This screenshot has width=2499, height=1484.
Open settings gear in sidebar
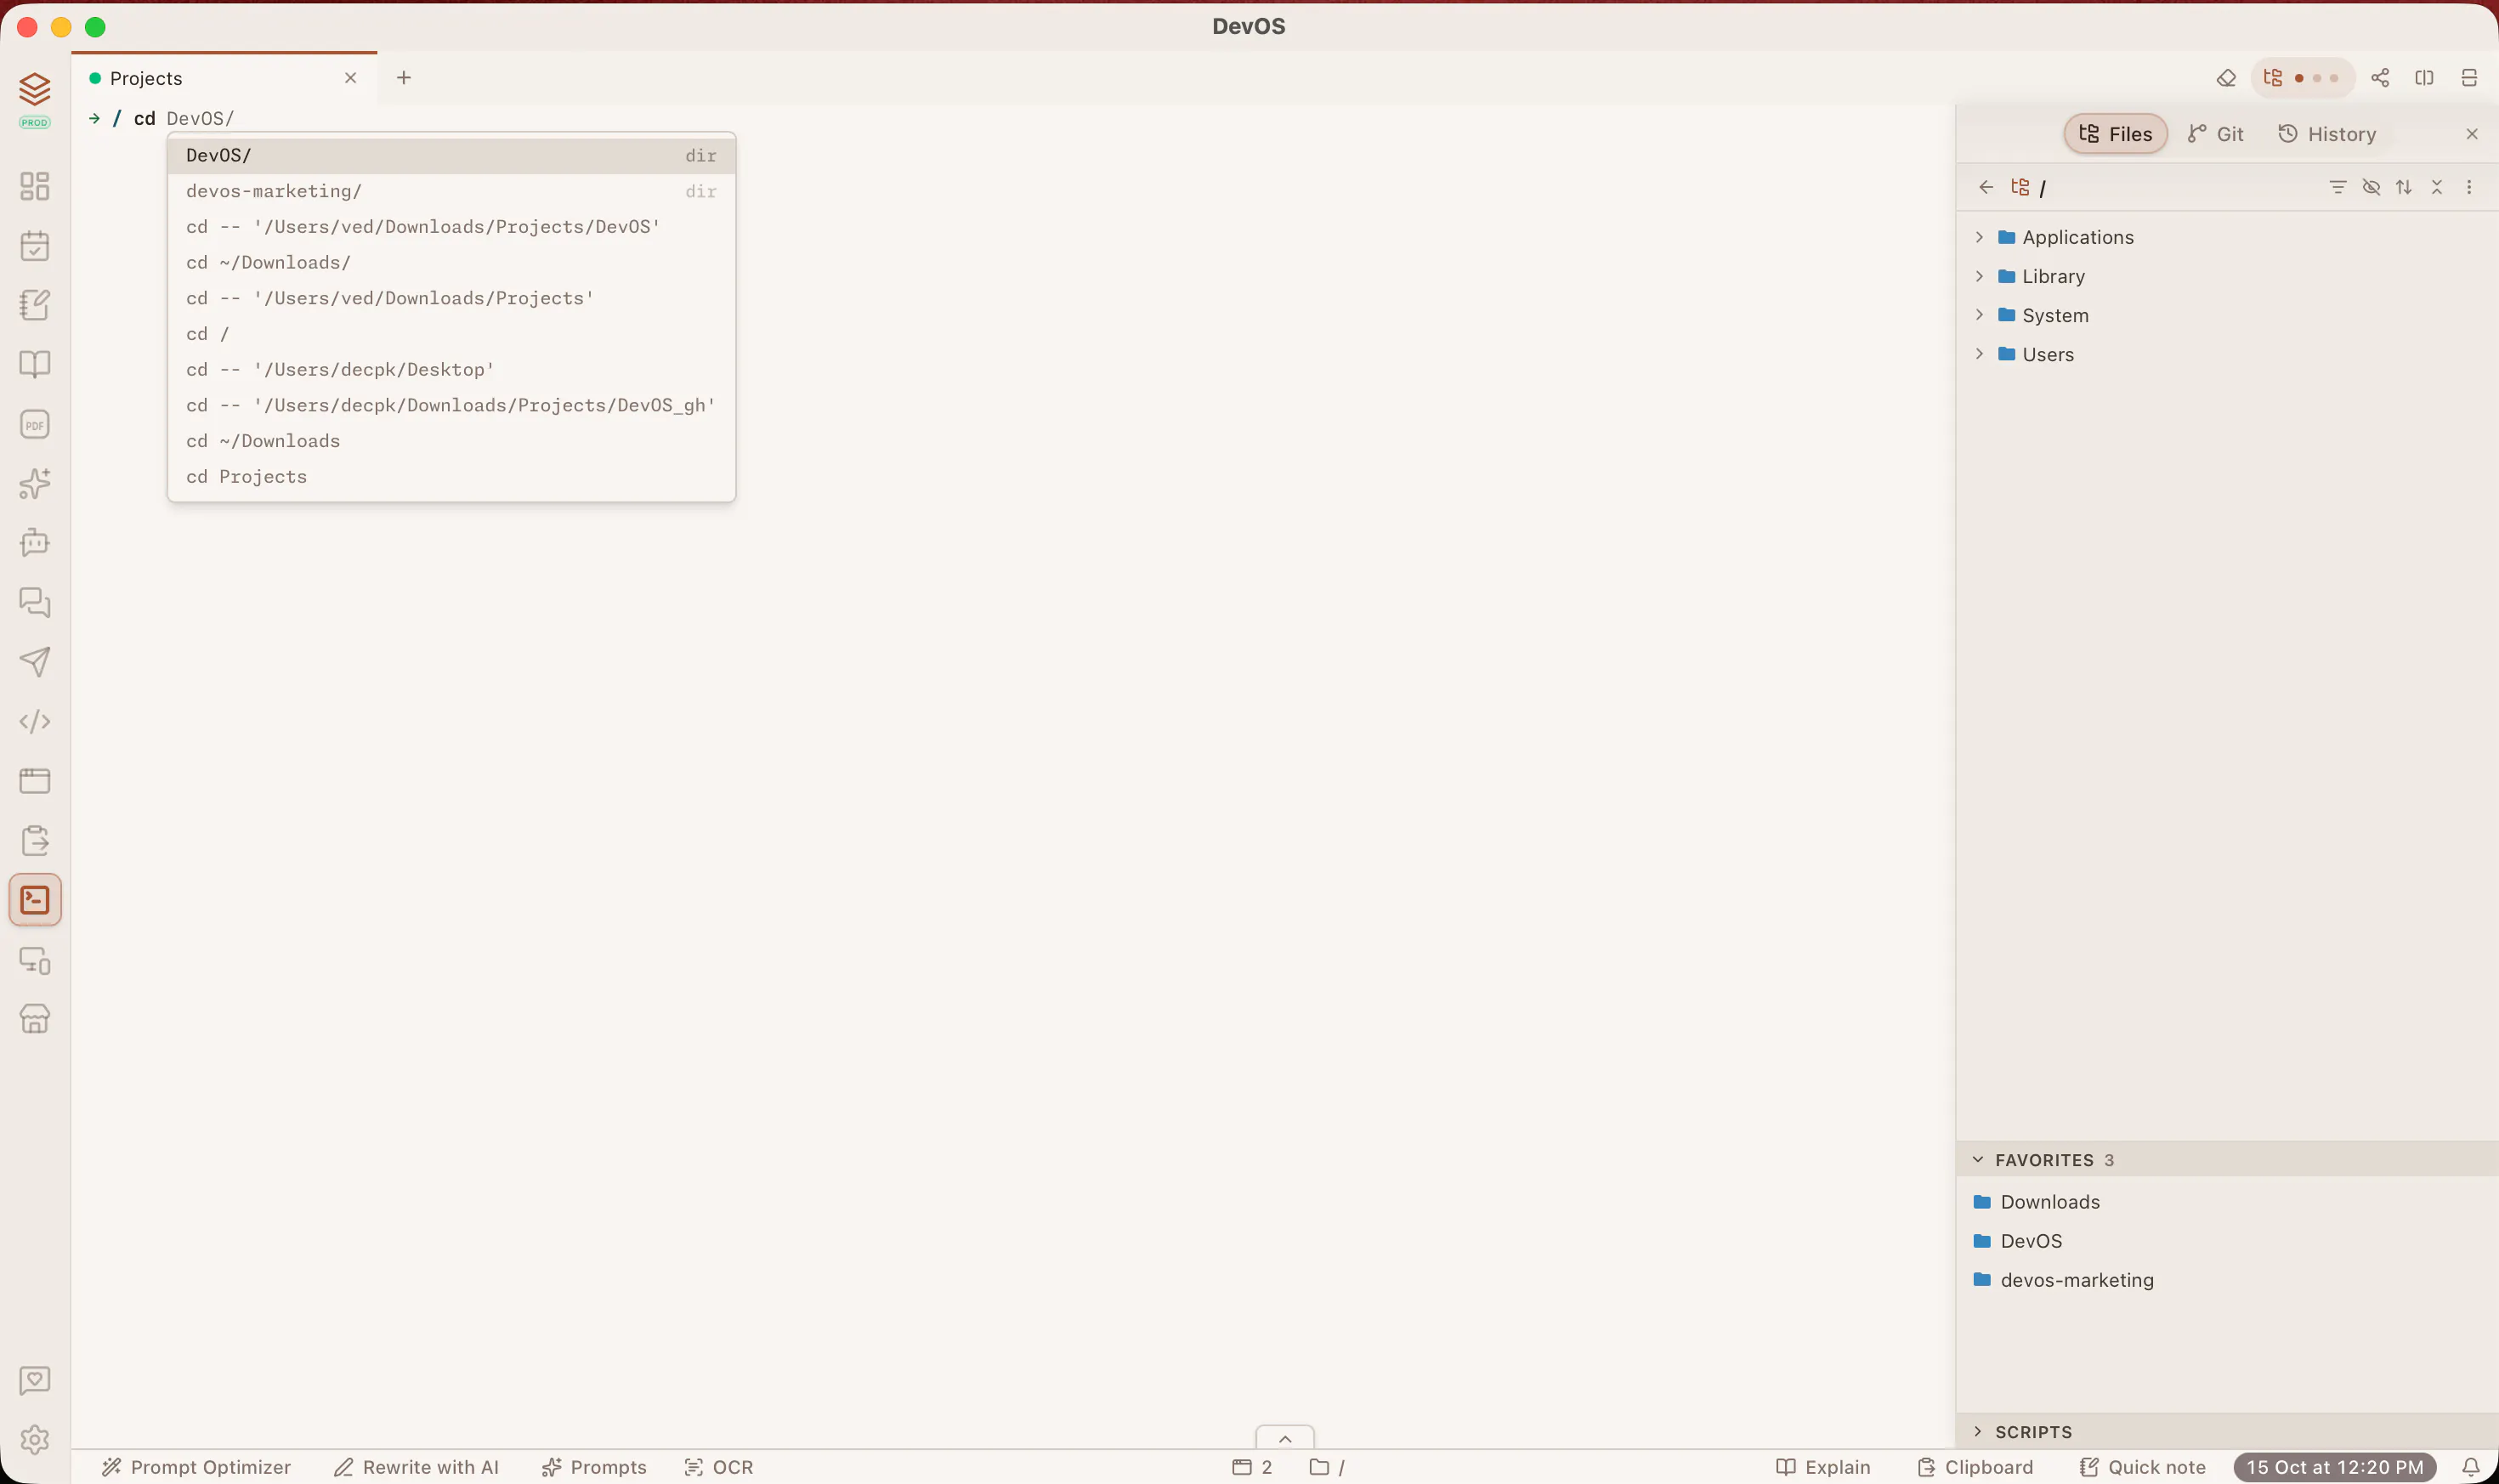(x=34, y=1439)
